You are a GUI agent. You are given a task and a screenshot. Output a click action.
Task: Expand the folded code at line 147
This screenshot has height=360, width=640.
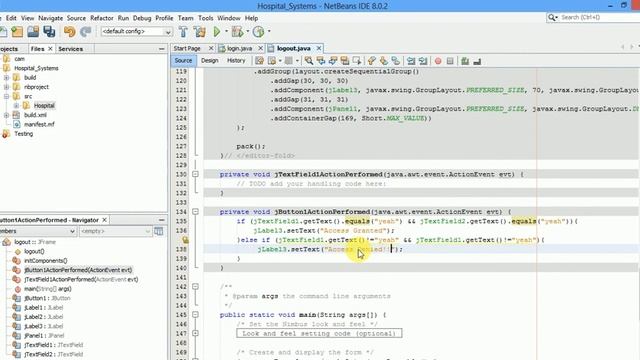click(195, 333)
